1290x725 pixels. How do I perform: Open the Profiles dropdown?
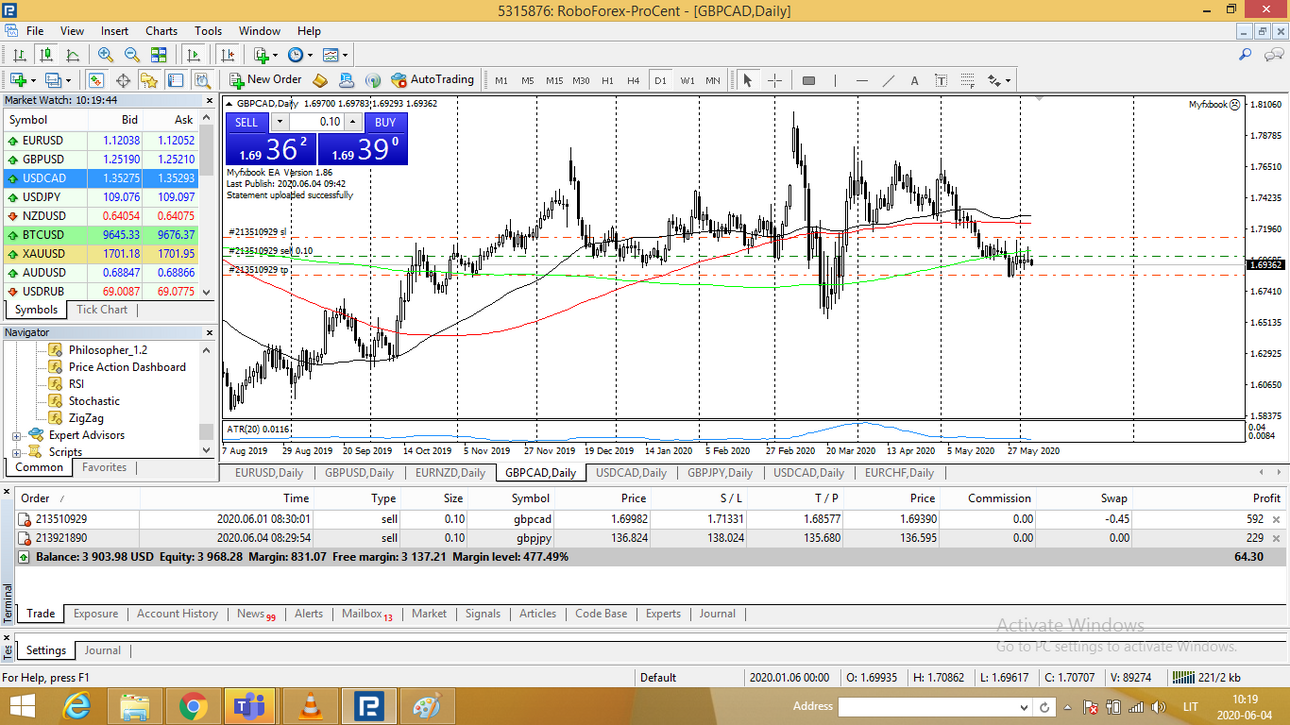59,80
